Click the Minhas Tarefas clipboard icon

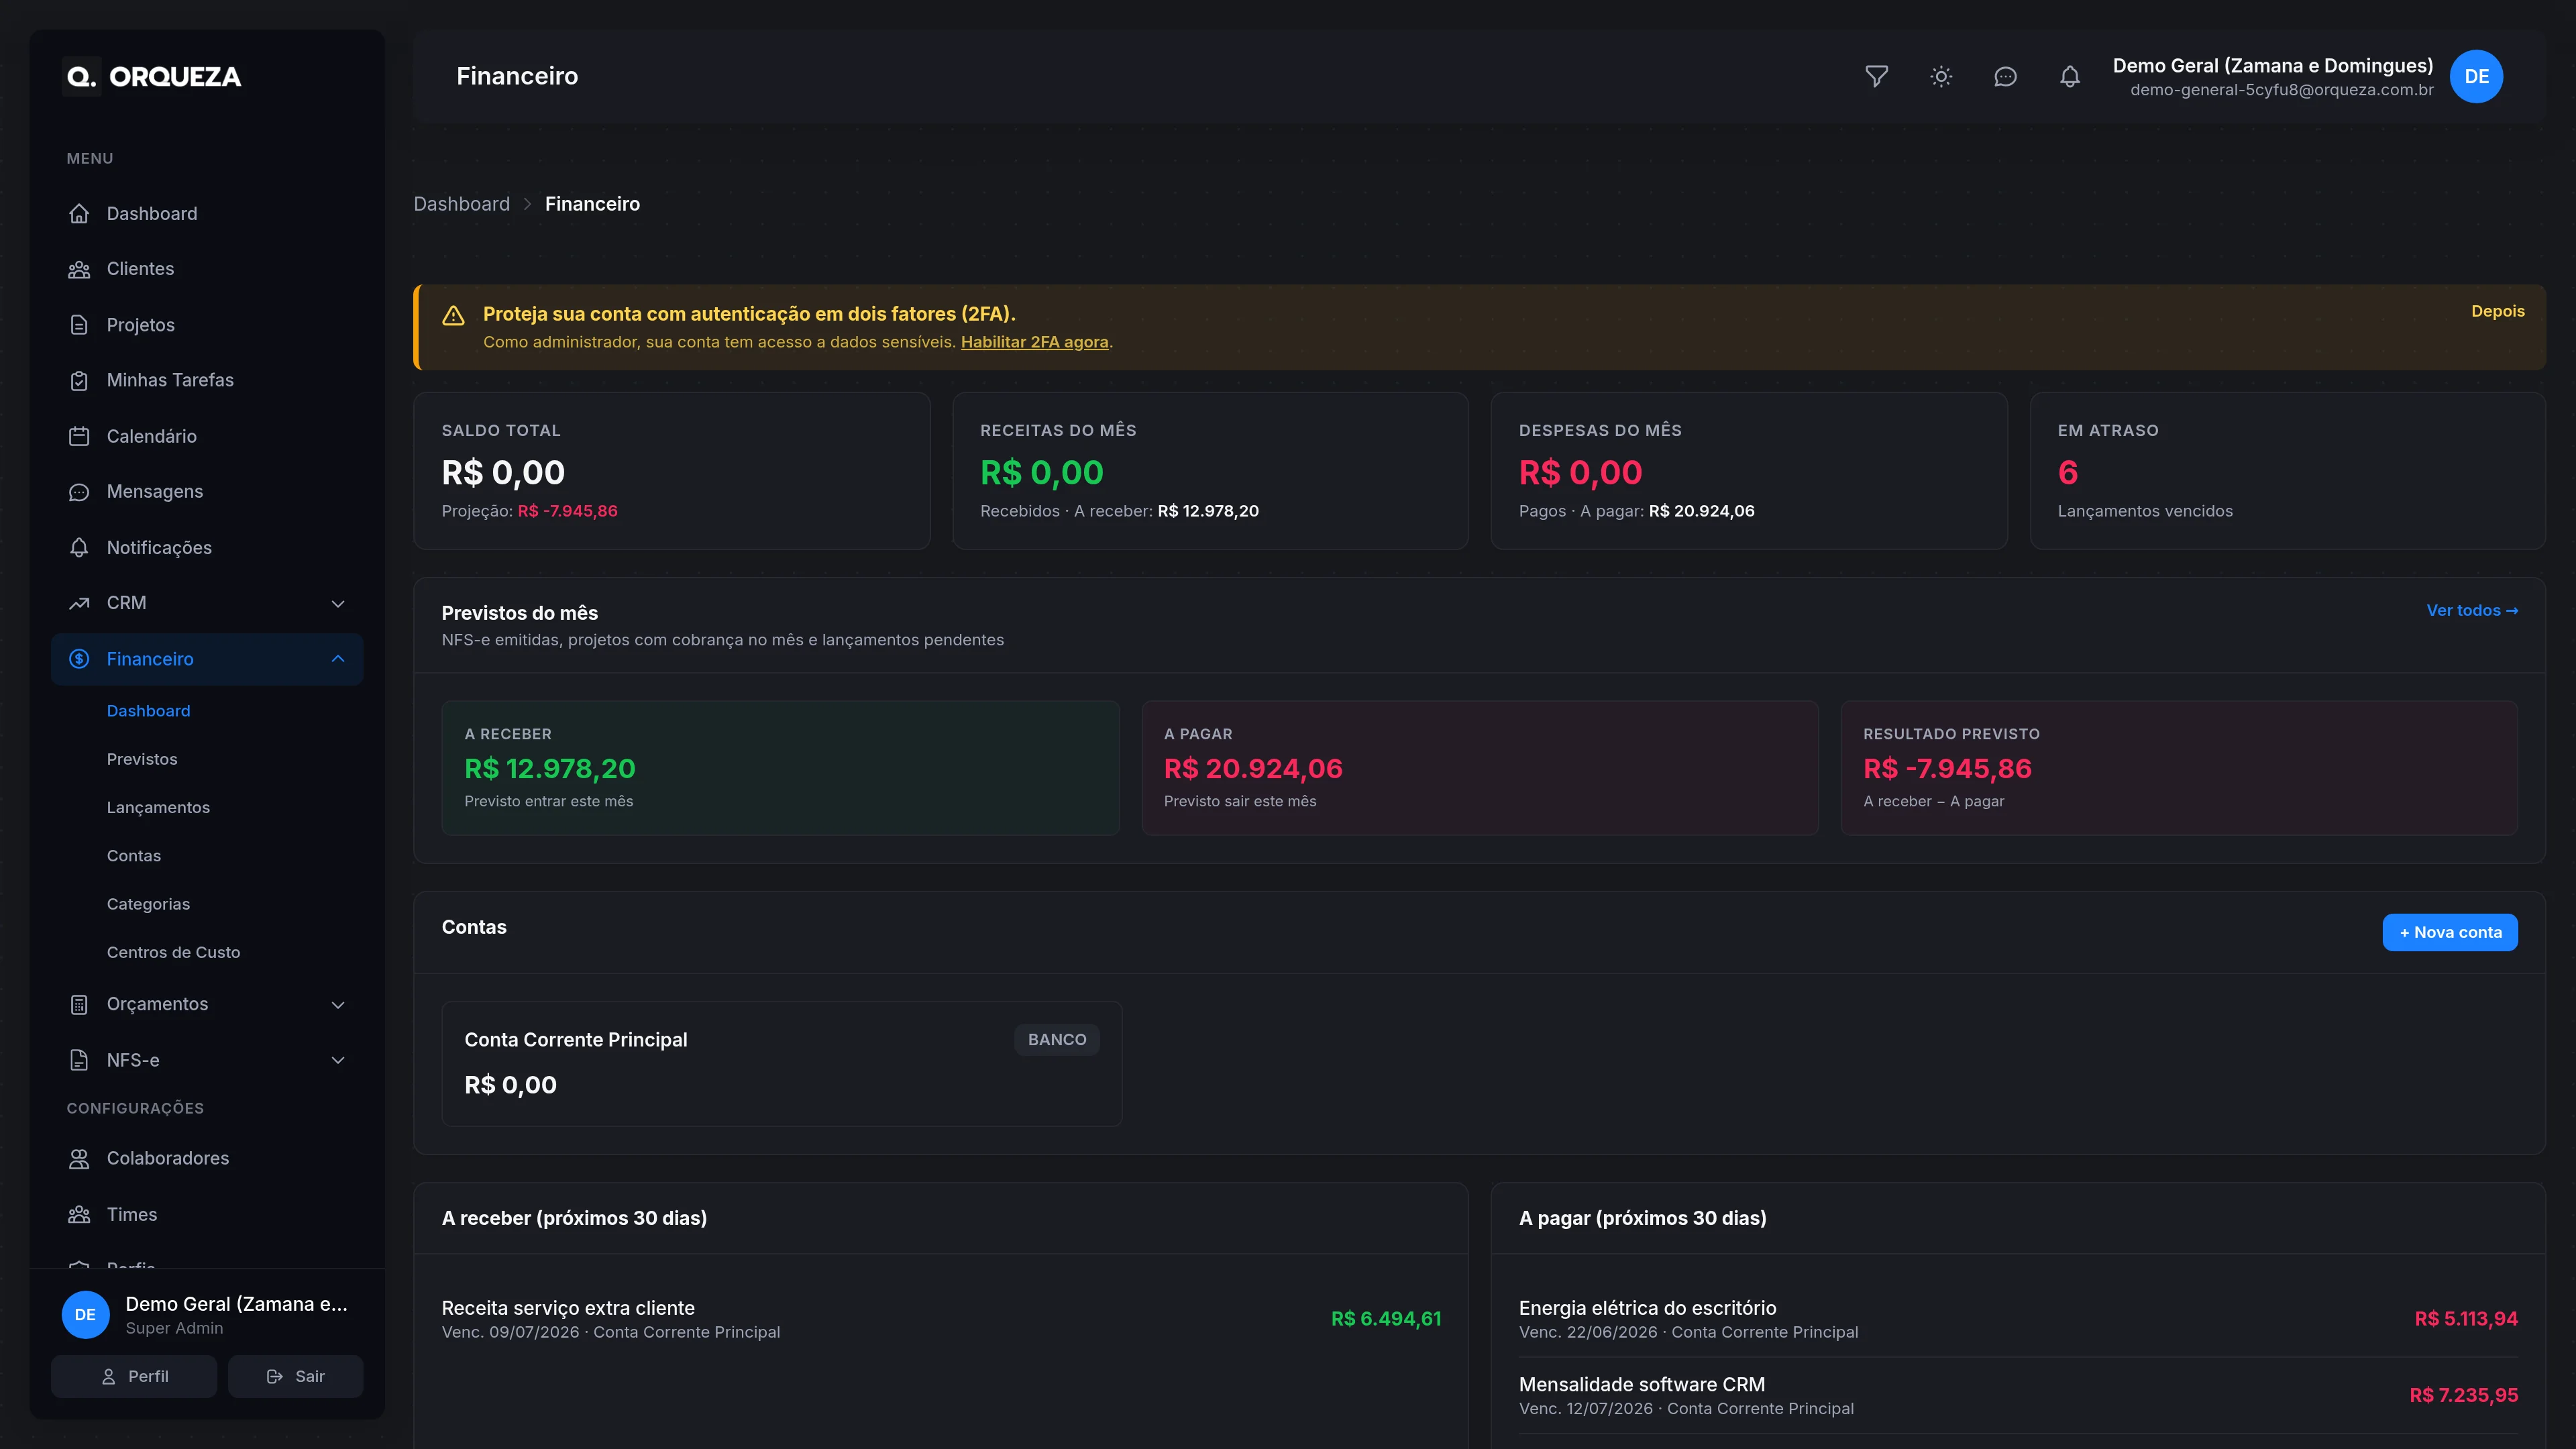tap(79, 380)
